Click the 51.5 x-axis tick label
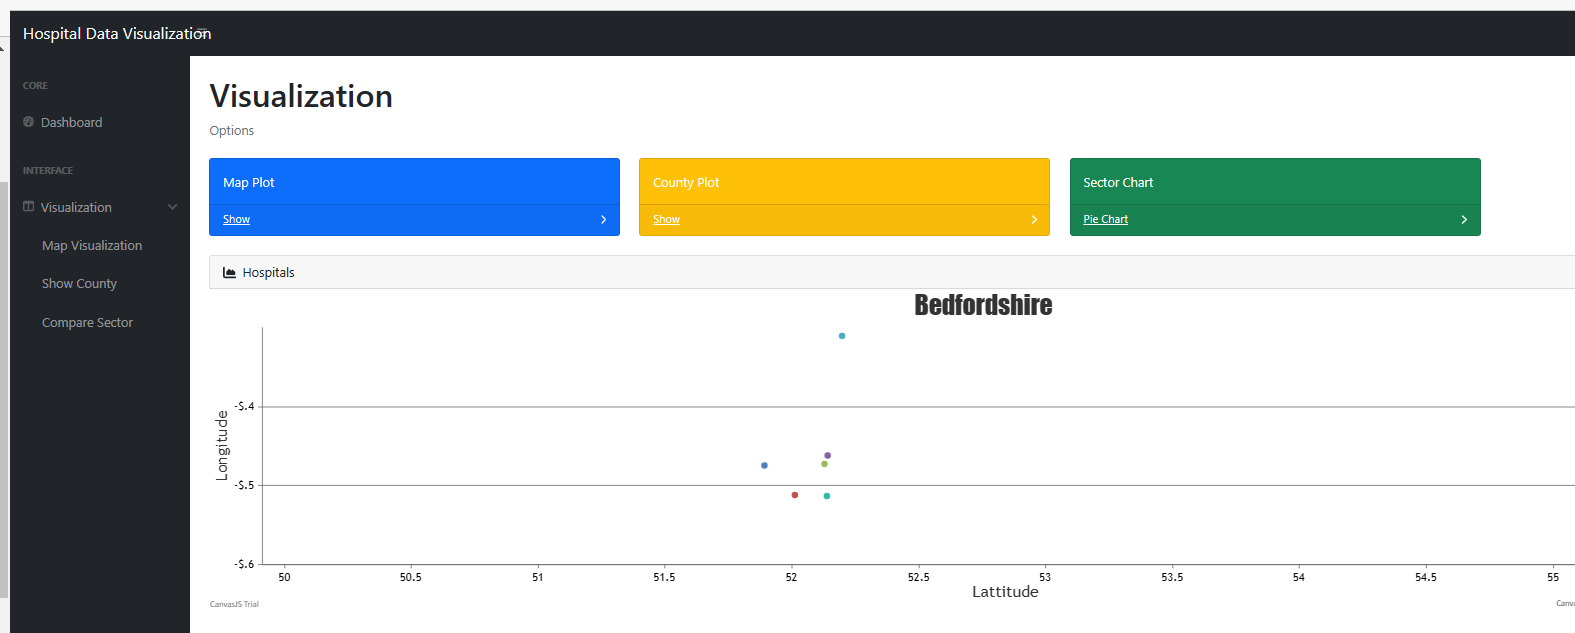Screen dimensions: 1575x633 [x=664, y=577]
